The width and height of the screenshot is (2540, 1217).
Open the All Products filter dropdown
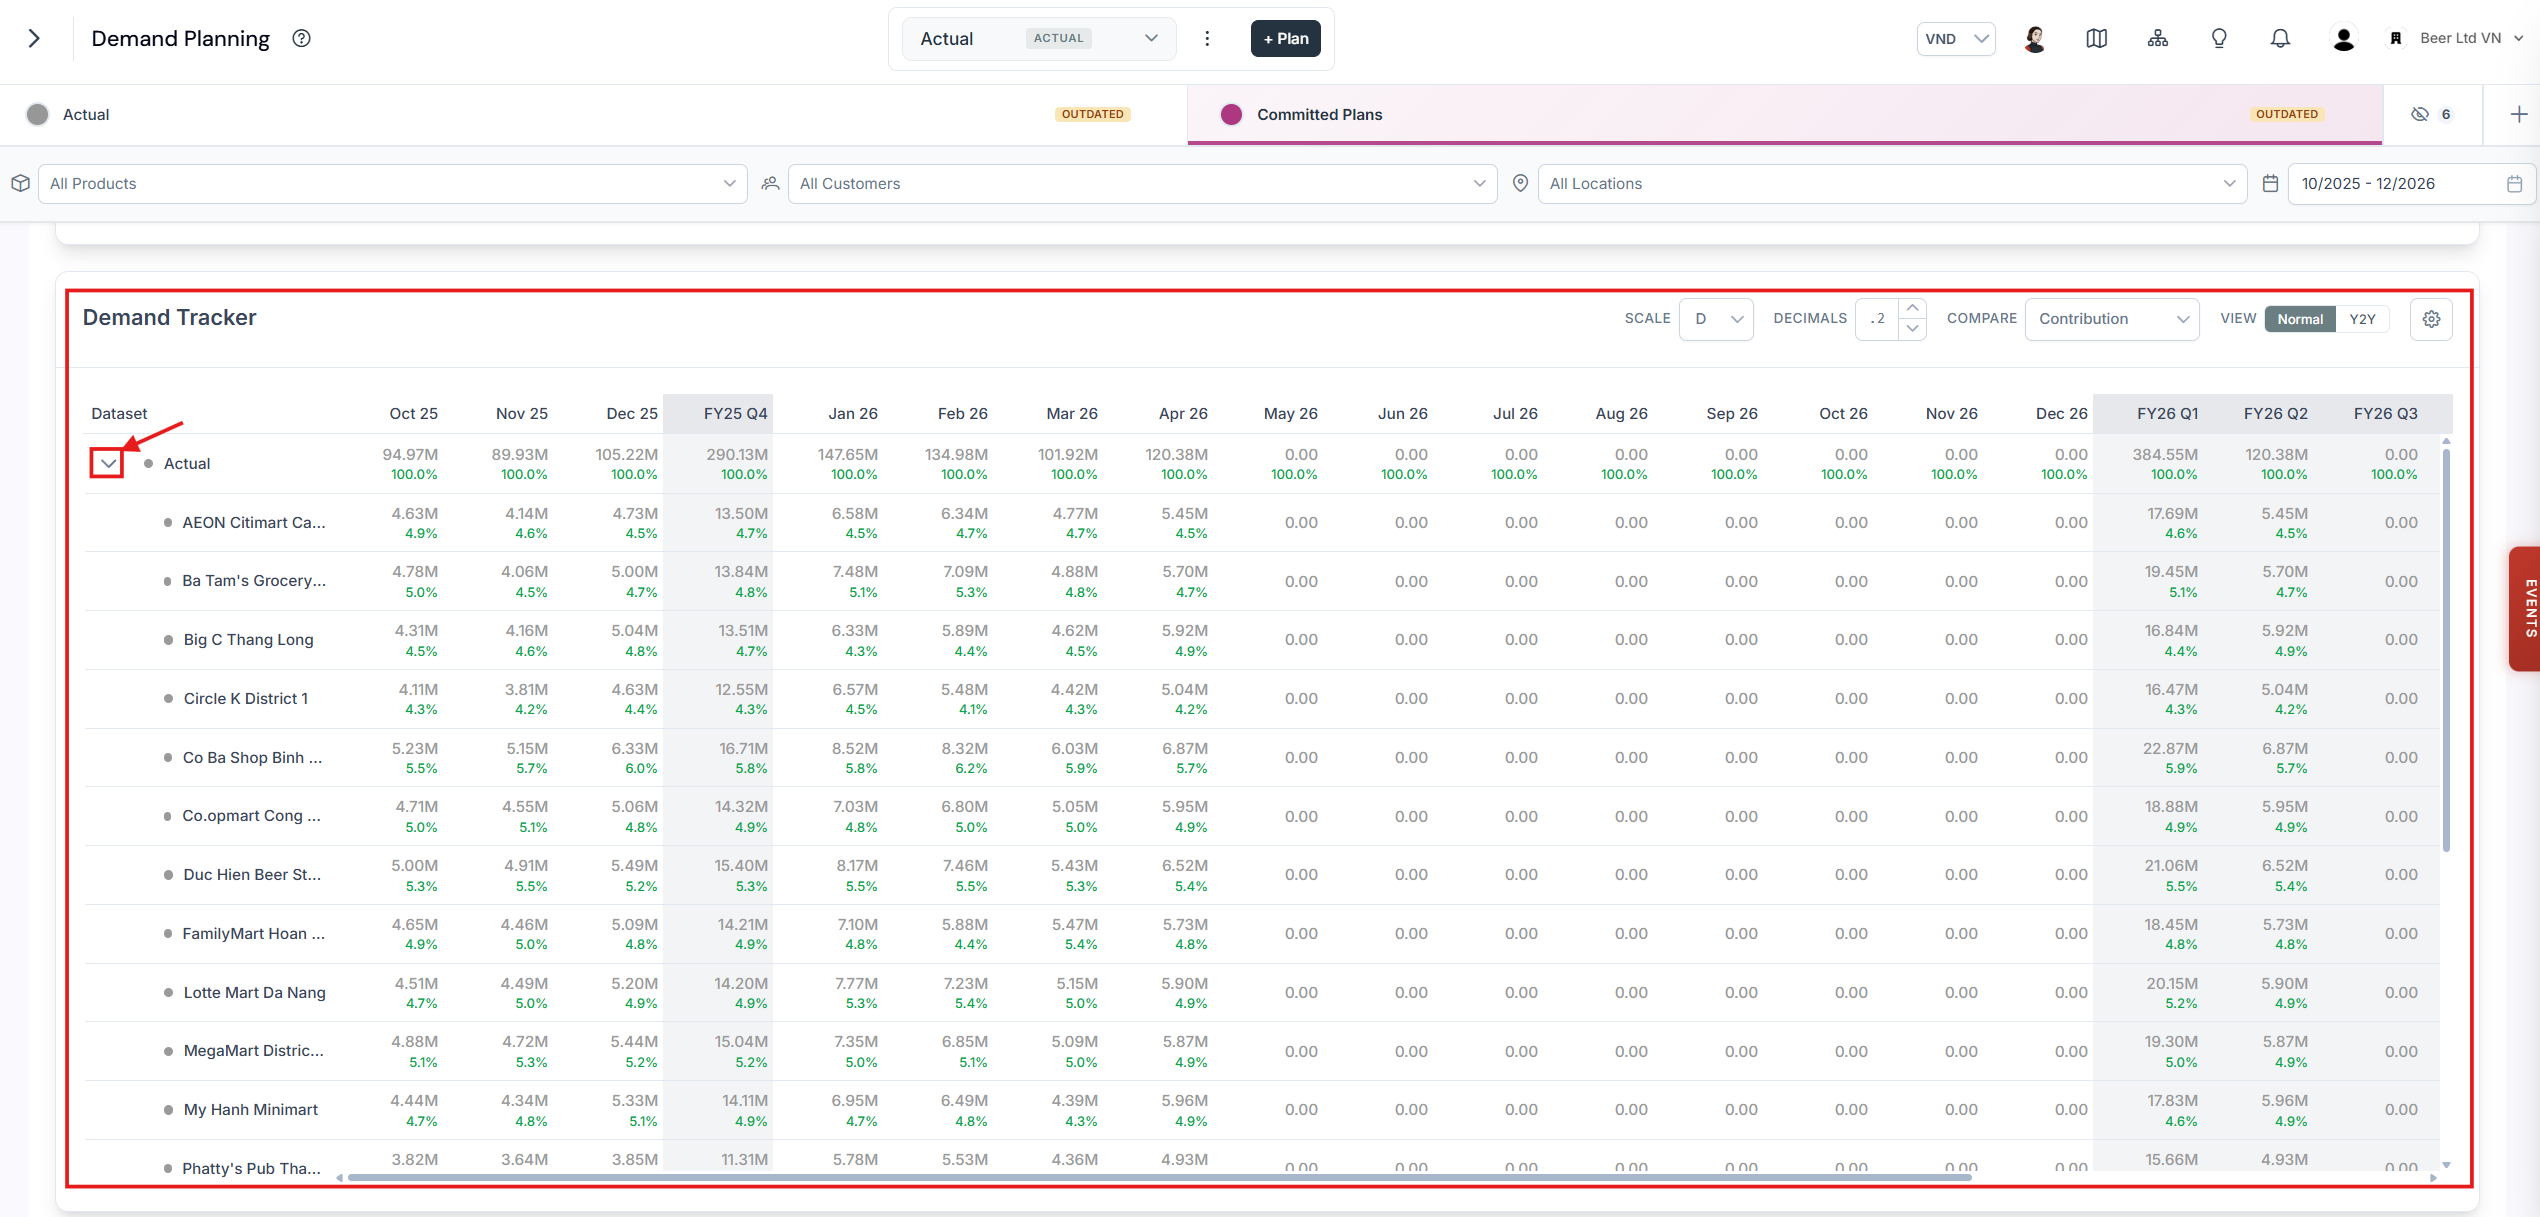pos(393,183)
